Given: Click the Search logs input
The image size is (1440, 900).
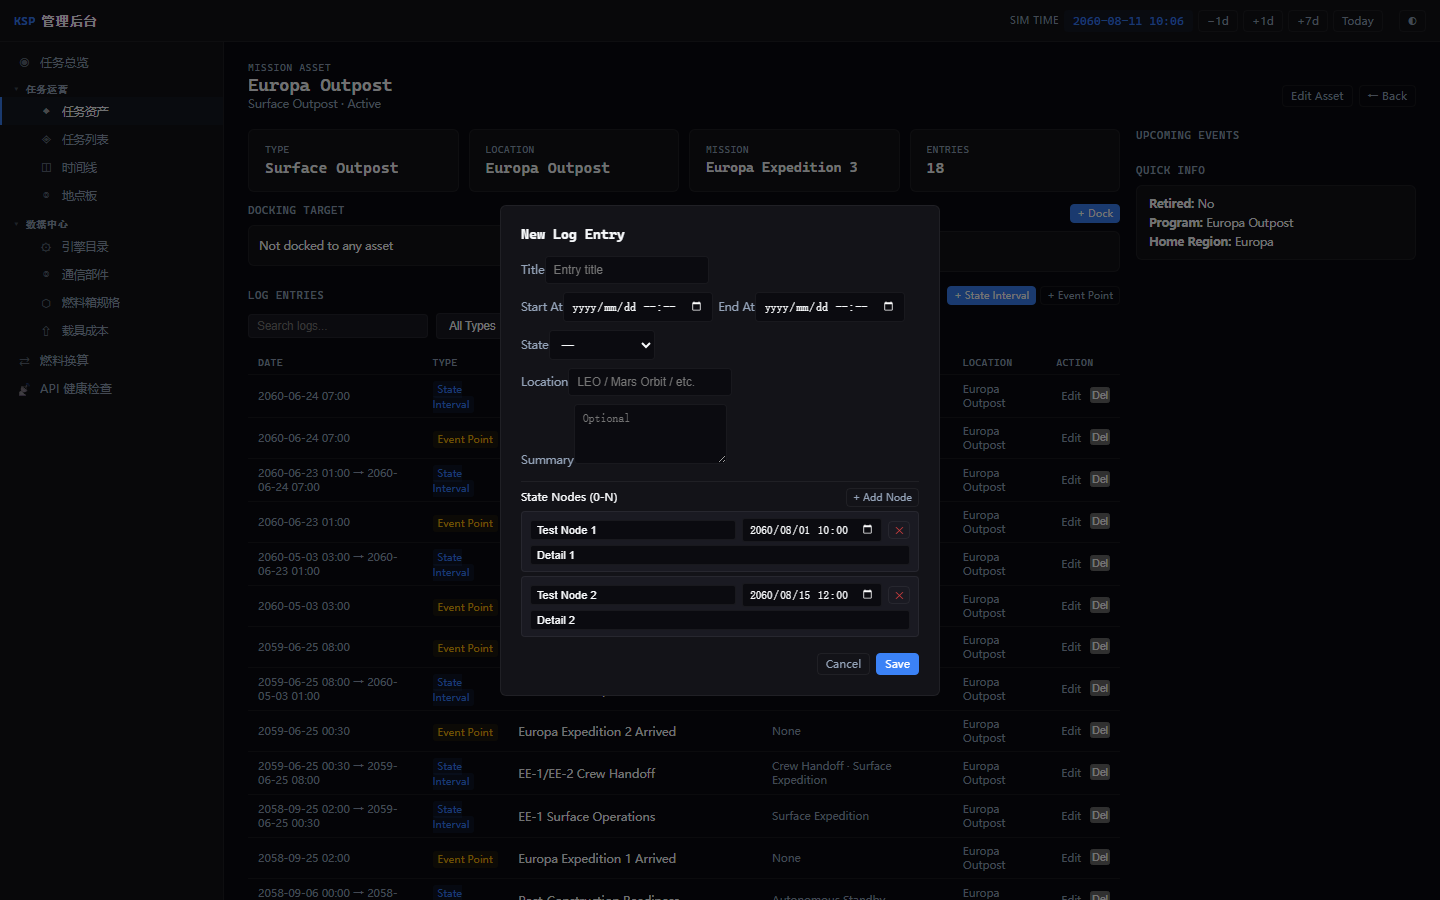Looking at the screenshot, I should [338, 326].
